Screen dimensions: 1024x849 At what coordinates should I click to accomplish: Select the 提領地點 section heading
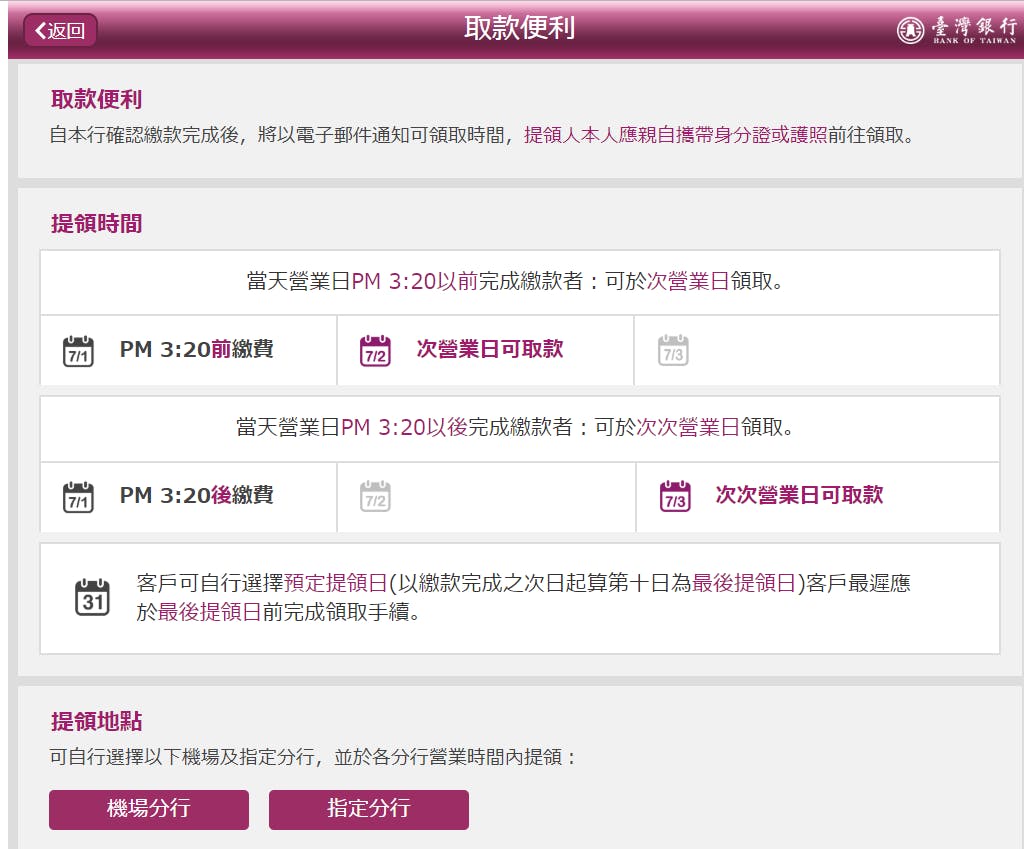pos(97,722)
